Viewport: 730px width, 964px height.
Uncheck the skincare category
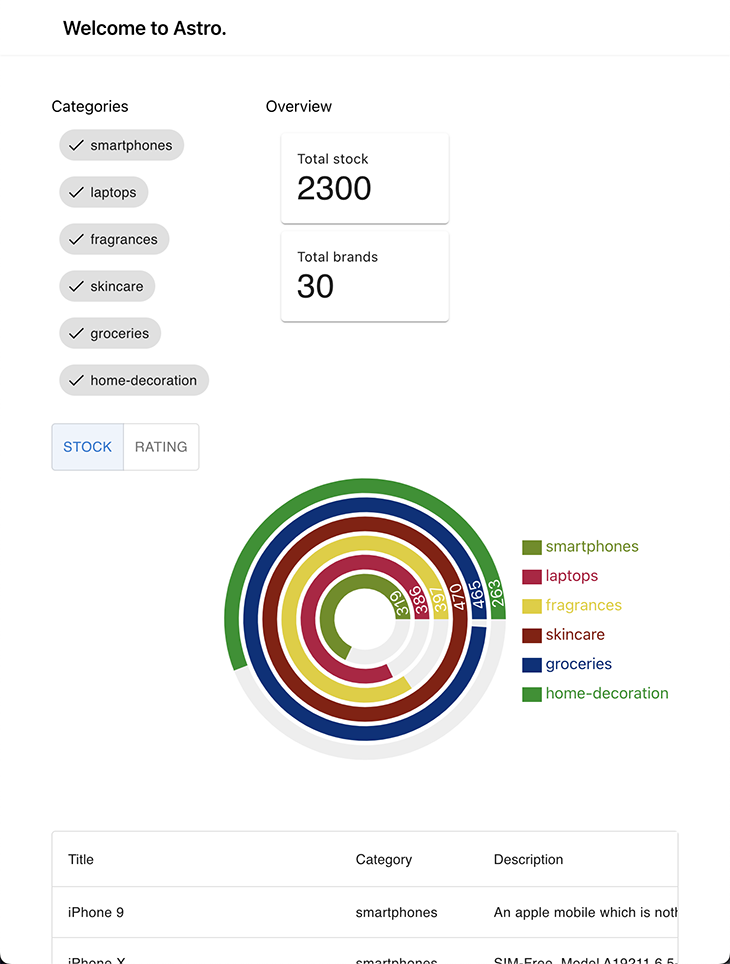tap(107, 286)
